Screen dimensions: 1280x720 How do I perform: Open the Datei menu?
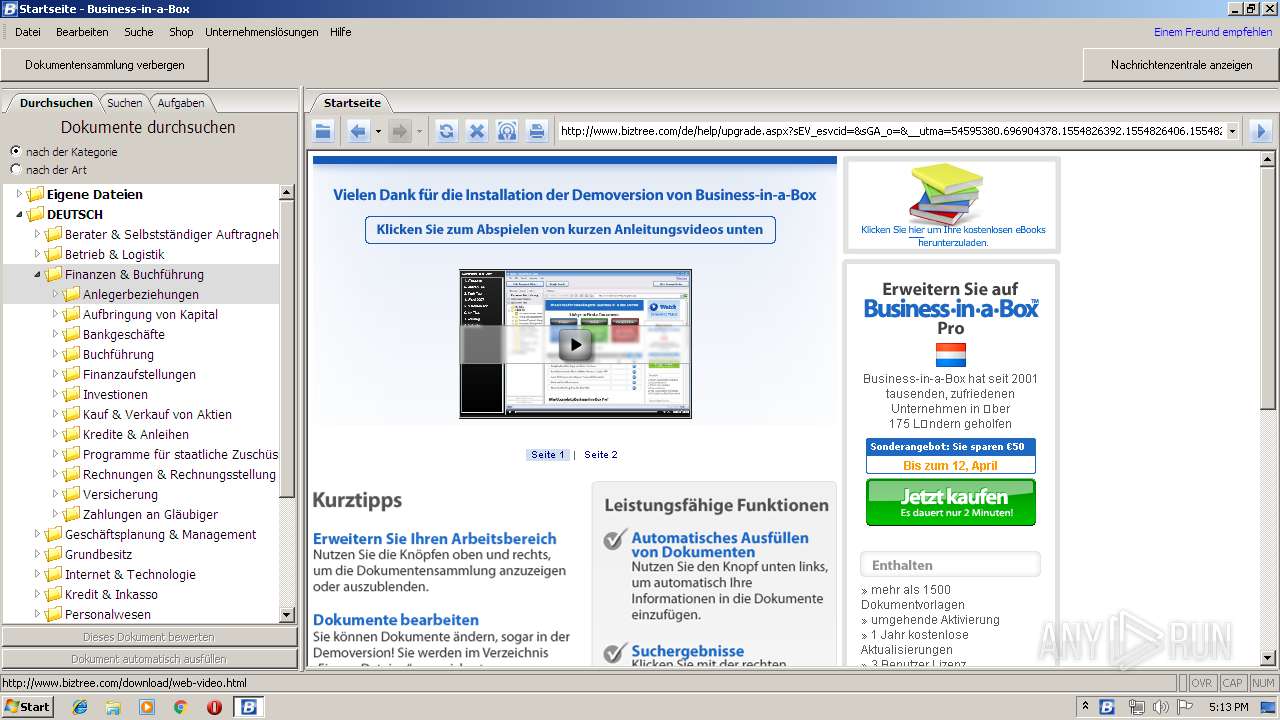[x=28, y=32]
